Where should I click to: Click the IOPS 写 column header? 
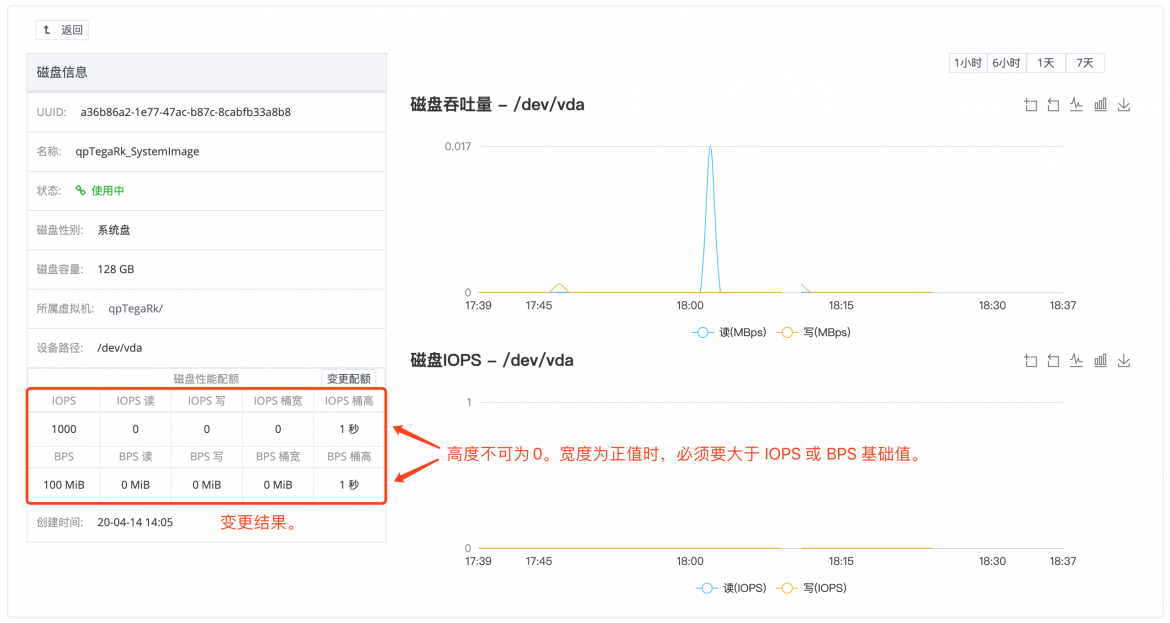[207, 401]
